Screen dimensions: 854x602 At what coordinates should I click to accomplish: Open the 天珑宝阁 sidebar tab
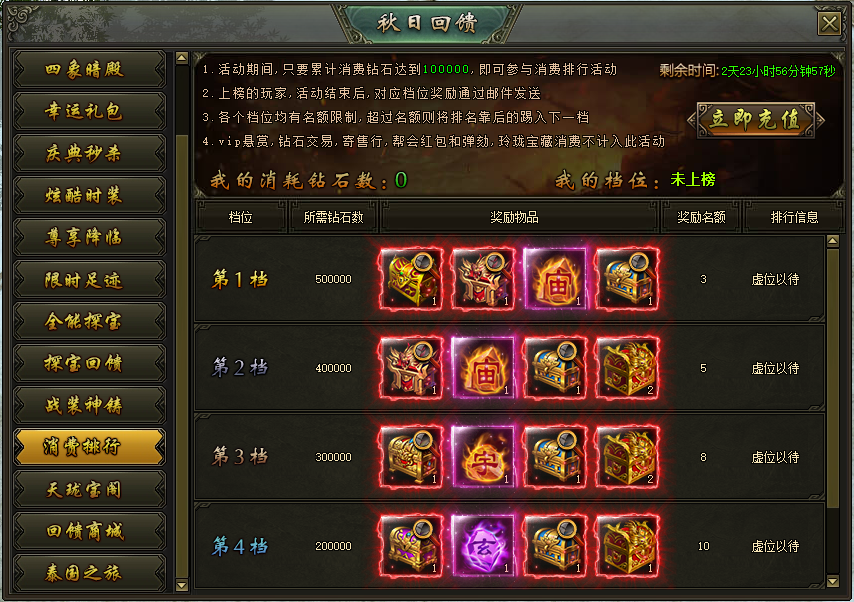coord(89,489)
